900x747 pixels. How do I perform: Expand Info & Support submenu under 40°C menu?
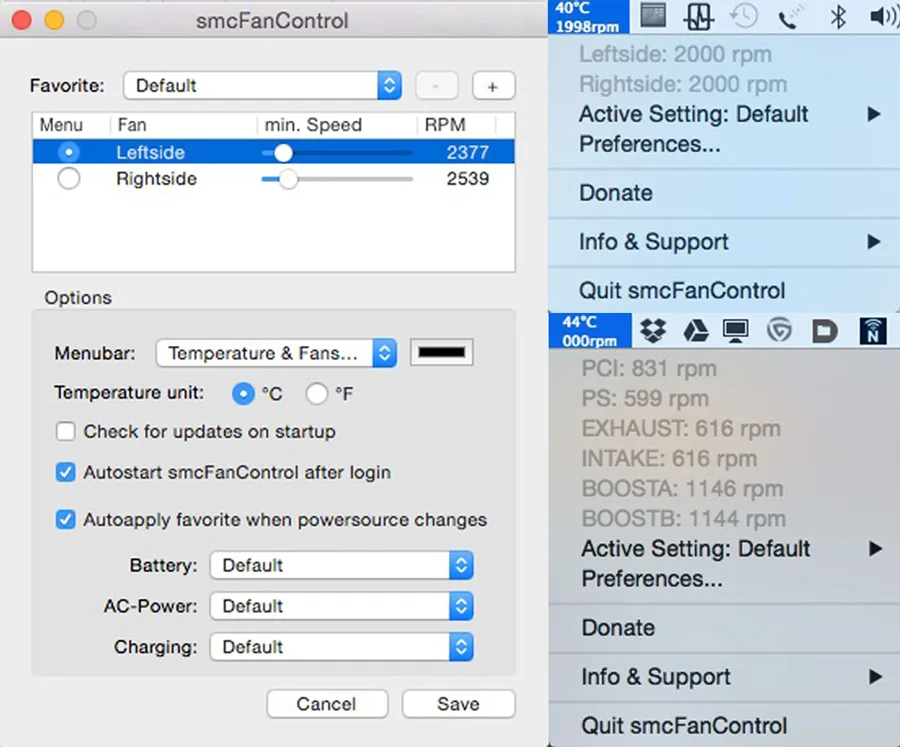click(x=724, y=242)
